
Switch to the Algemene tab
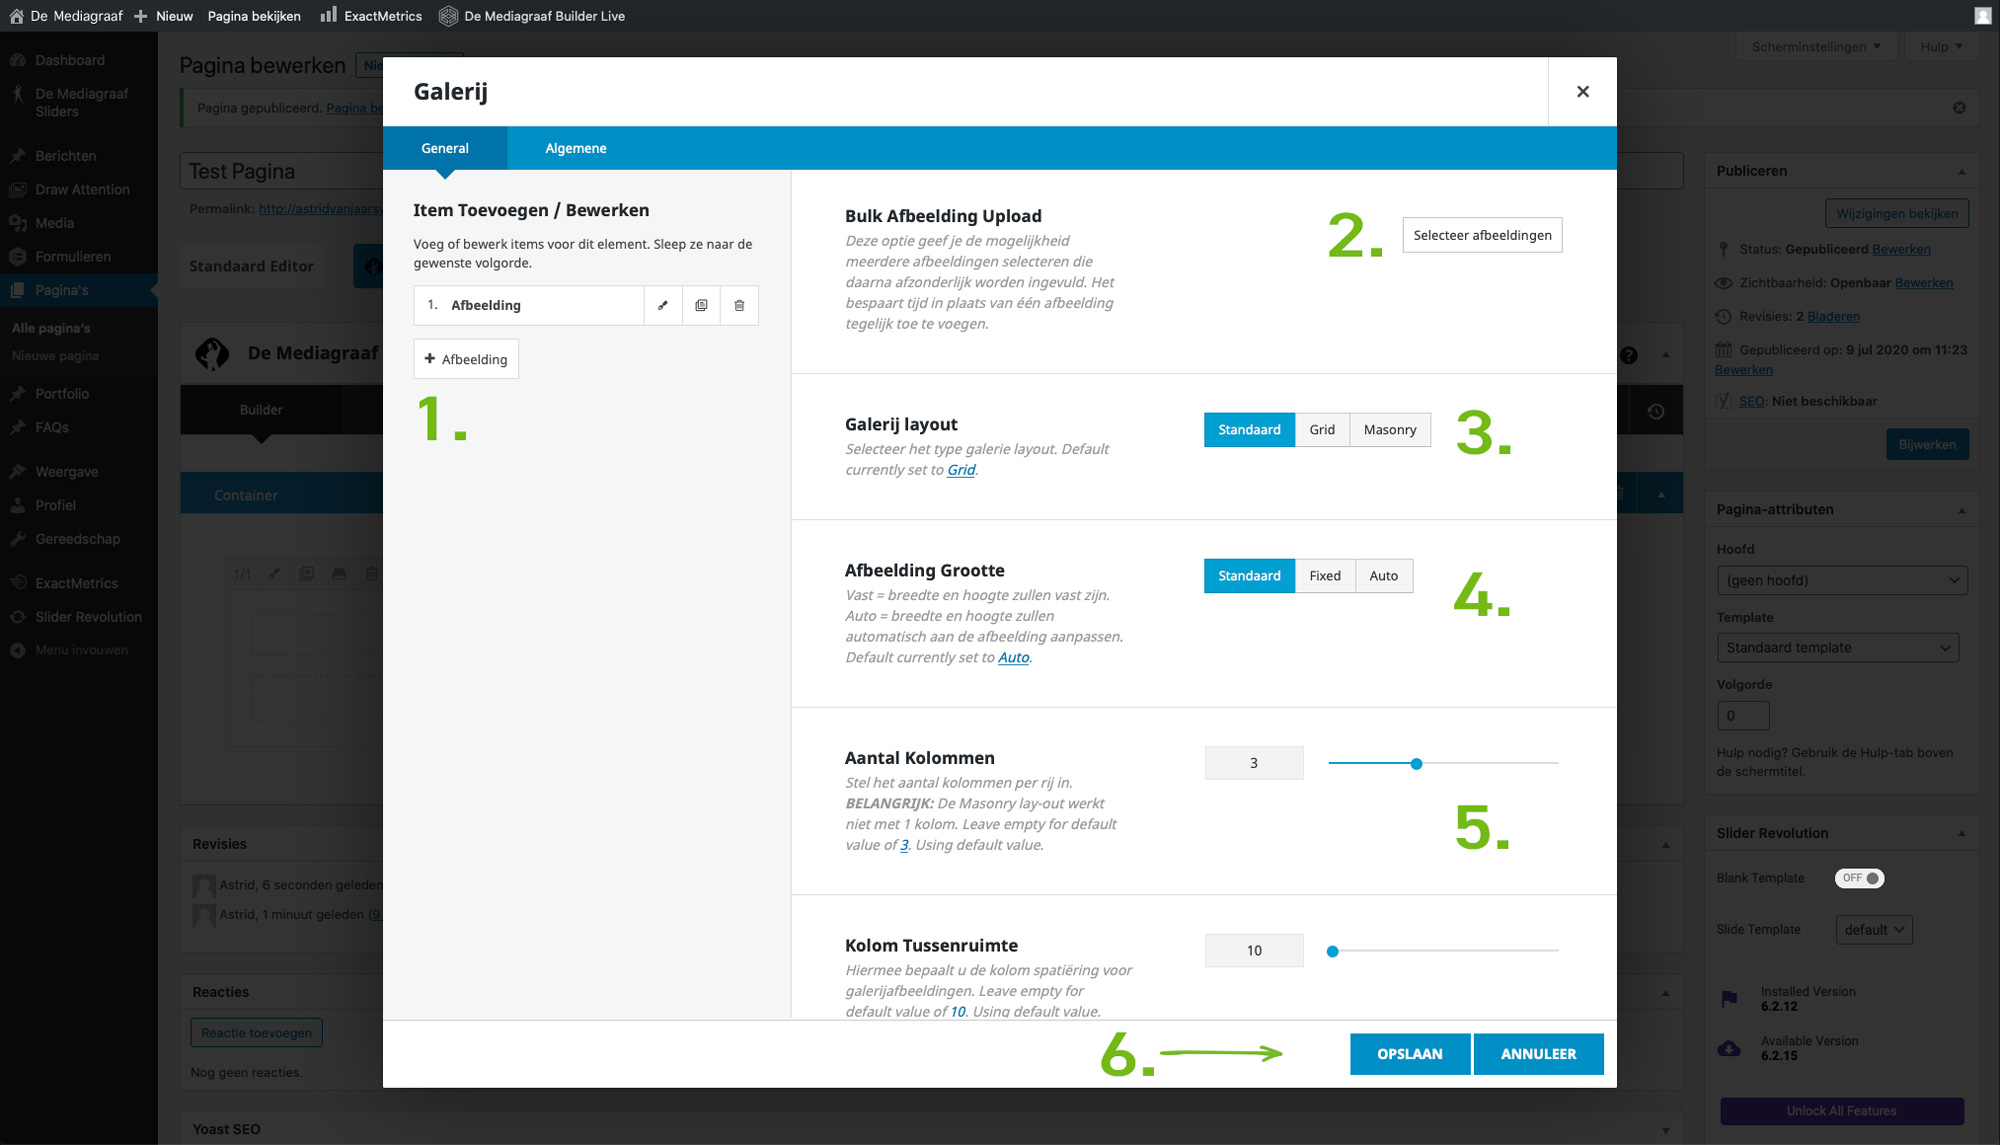tap(575, 148)
